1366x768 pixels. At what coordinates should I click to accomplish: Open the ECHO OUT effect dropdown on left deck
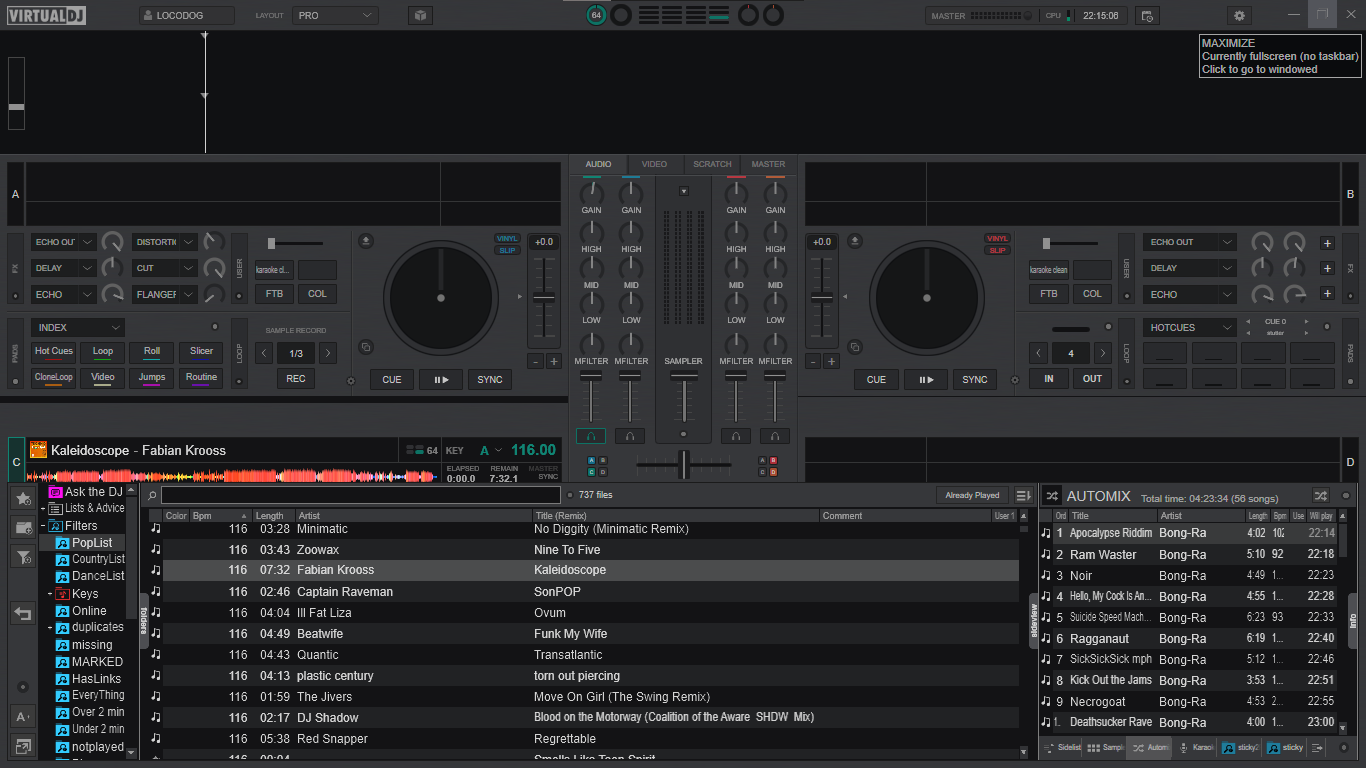[64, 242]
